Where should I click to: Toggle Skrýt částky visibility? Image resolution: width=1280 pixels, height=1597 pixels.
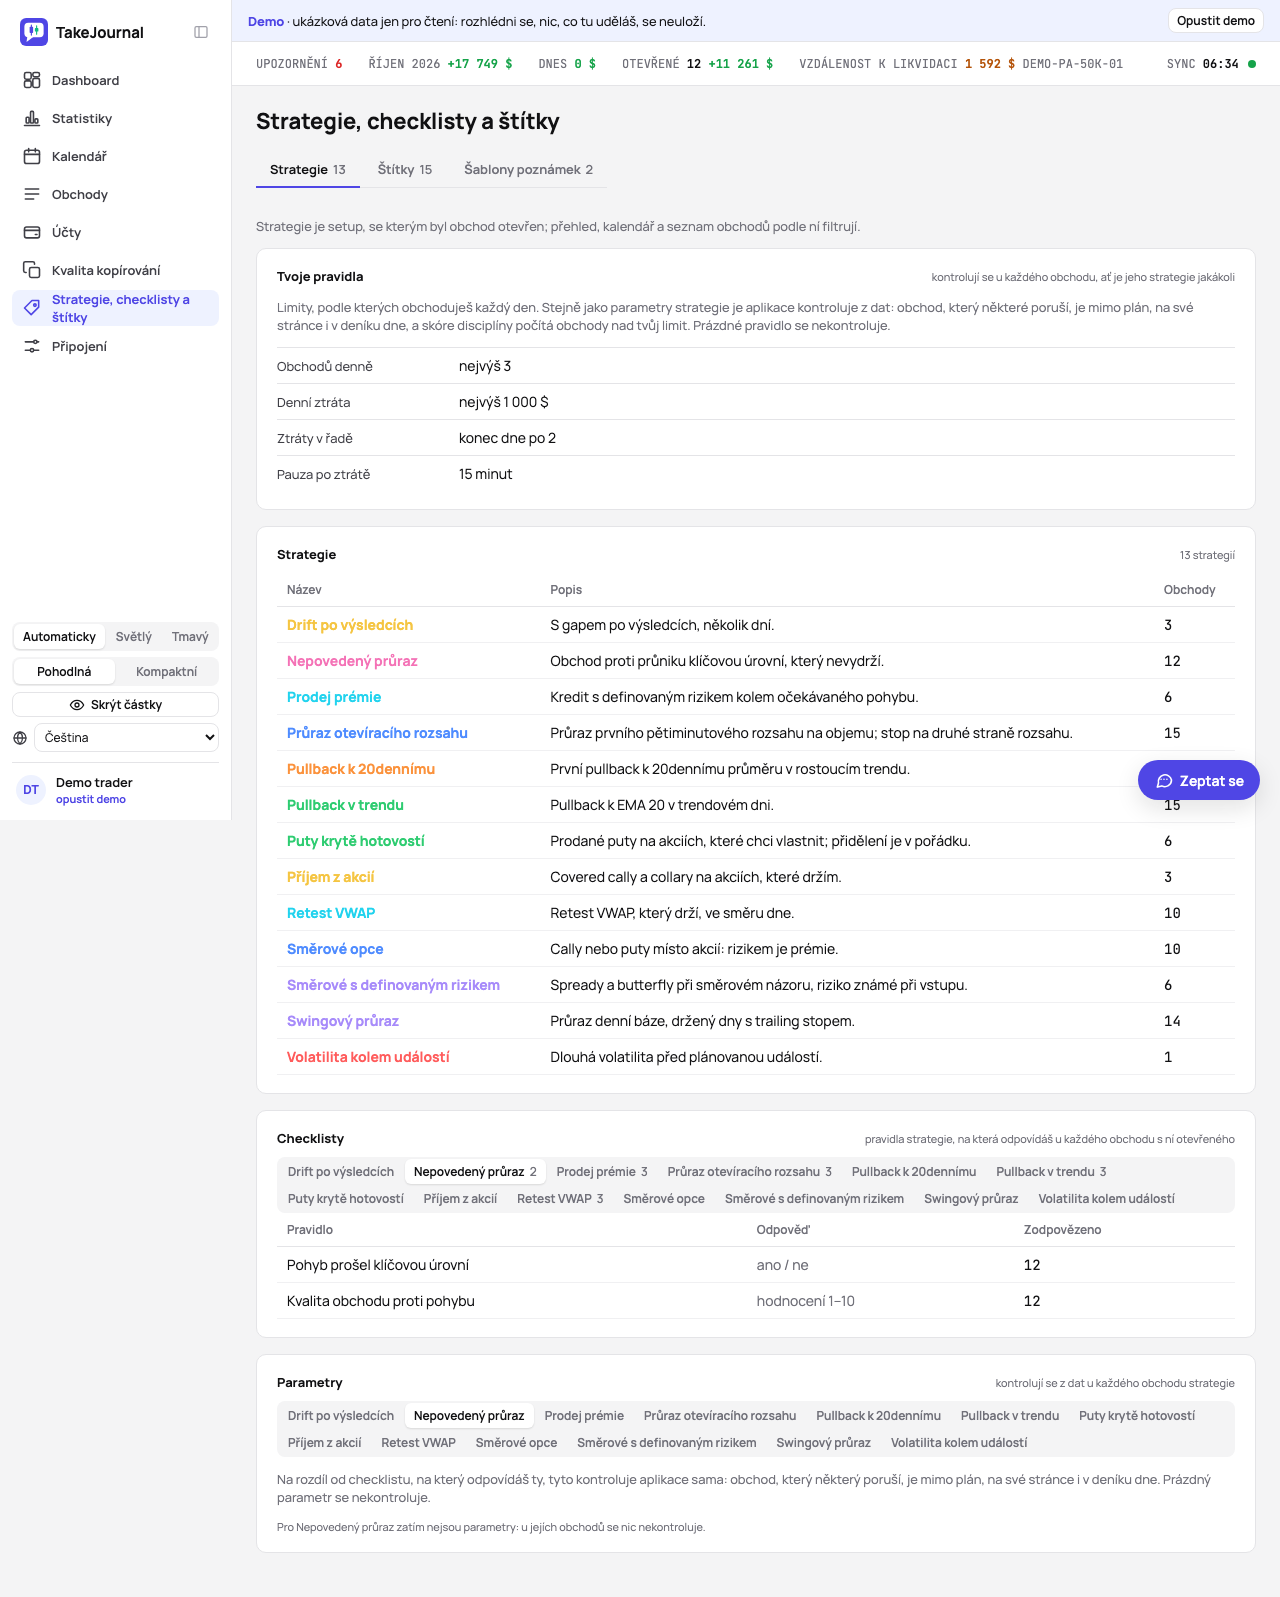coord(115,705)
